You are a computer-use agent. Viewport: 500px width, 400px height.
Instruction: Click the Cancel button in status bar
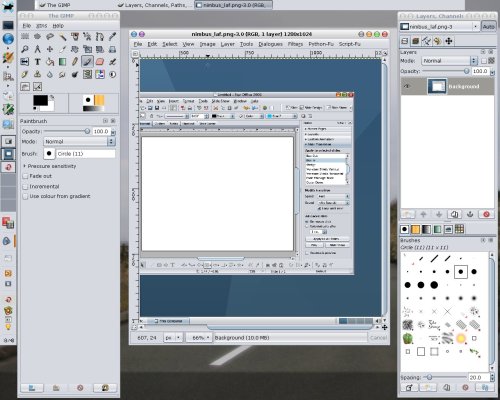pos(378,338)
